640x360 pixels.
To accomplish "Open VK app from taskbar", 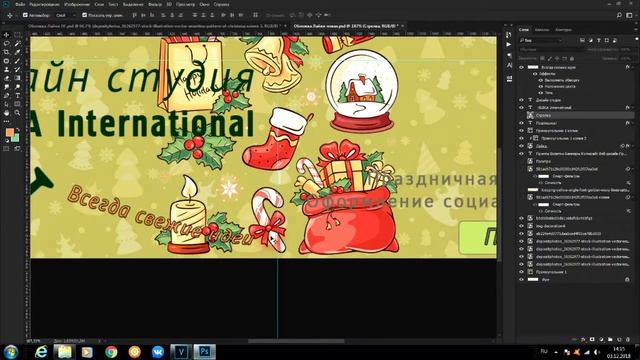I will [x=158, y=351].
